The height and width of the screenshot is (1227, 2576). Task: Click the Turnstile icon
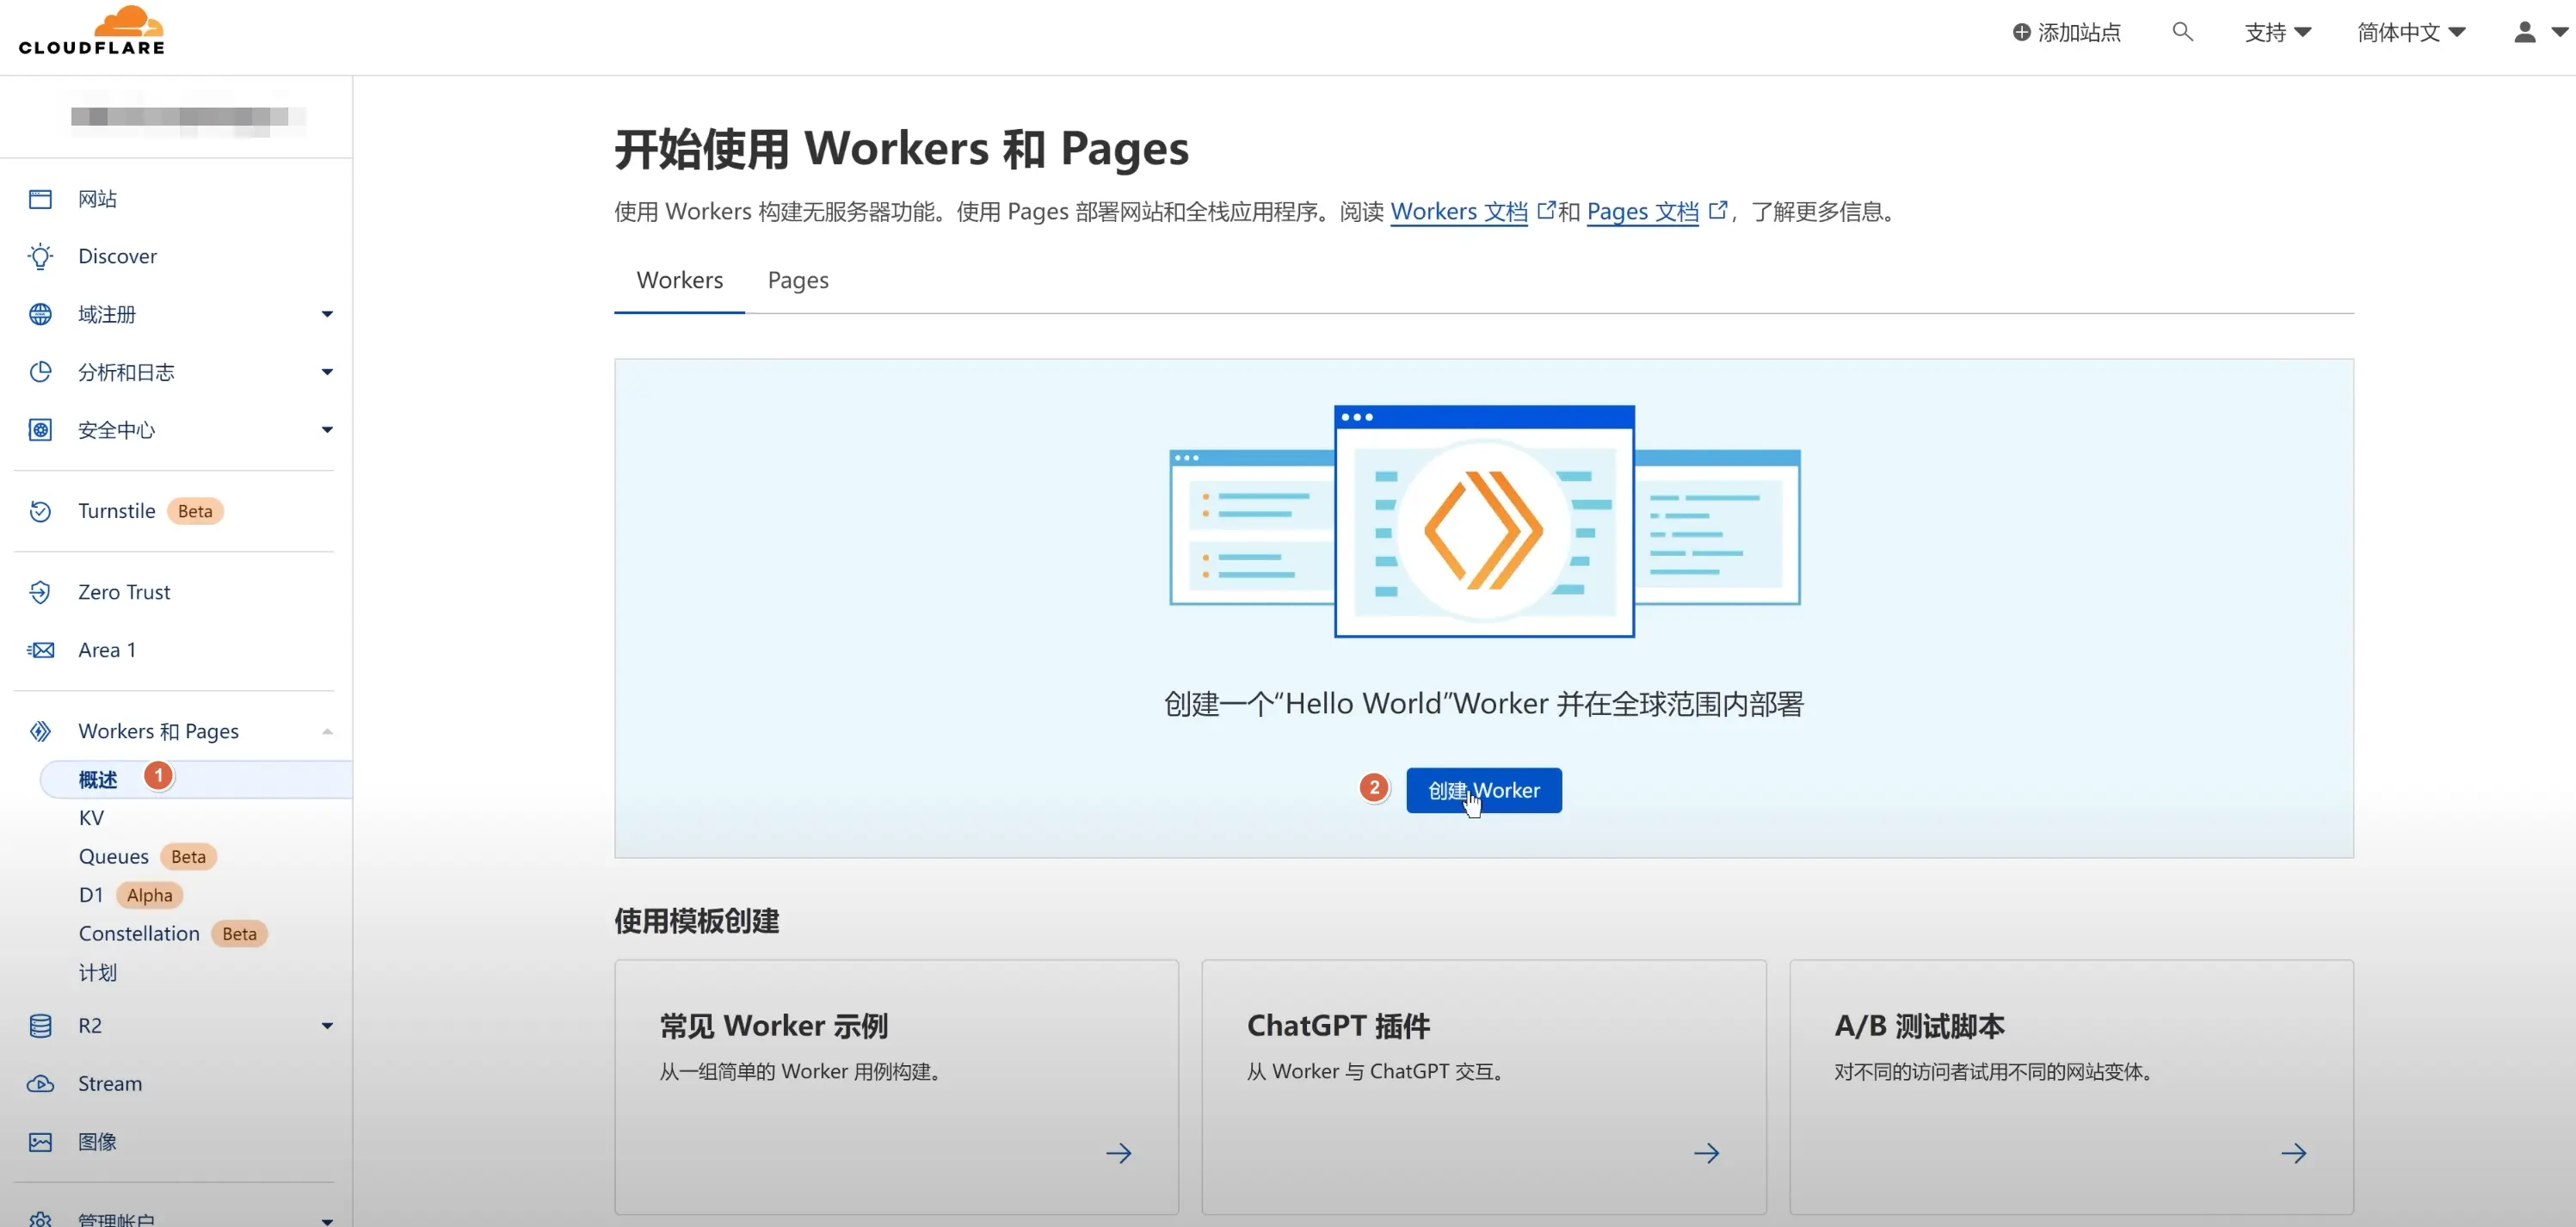40,511
